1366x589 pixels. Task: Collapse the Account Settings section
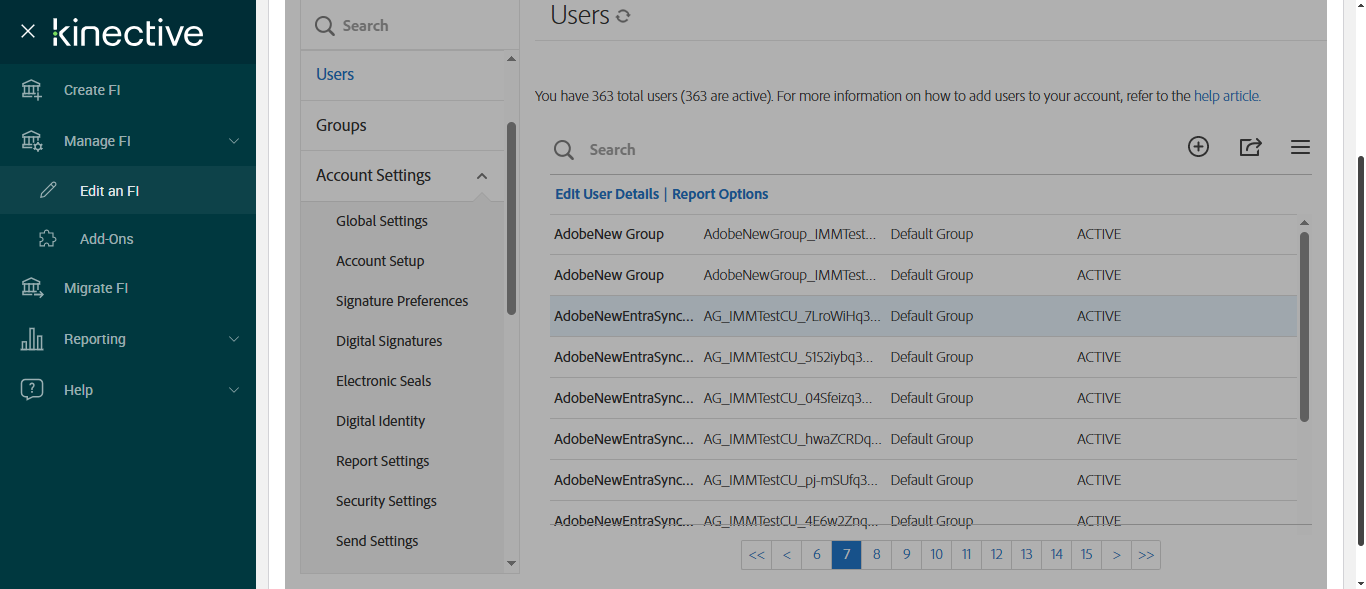pos(482,176)
